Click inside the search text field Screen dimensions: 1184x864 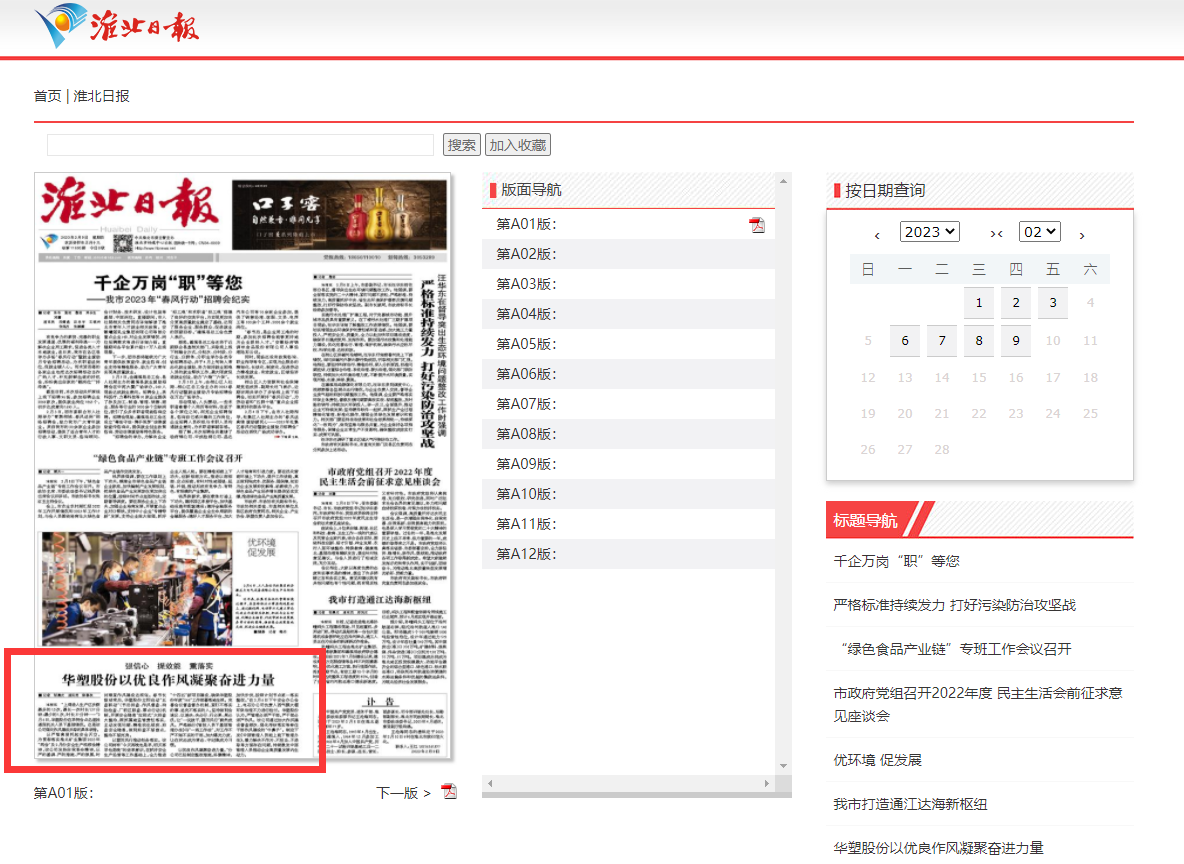[x=240, y=145]
